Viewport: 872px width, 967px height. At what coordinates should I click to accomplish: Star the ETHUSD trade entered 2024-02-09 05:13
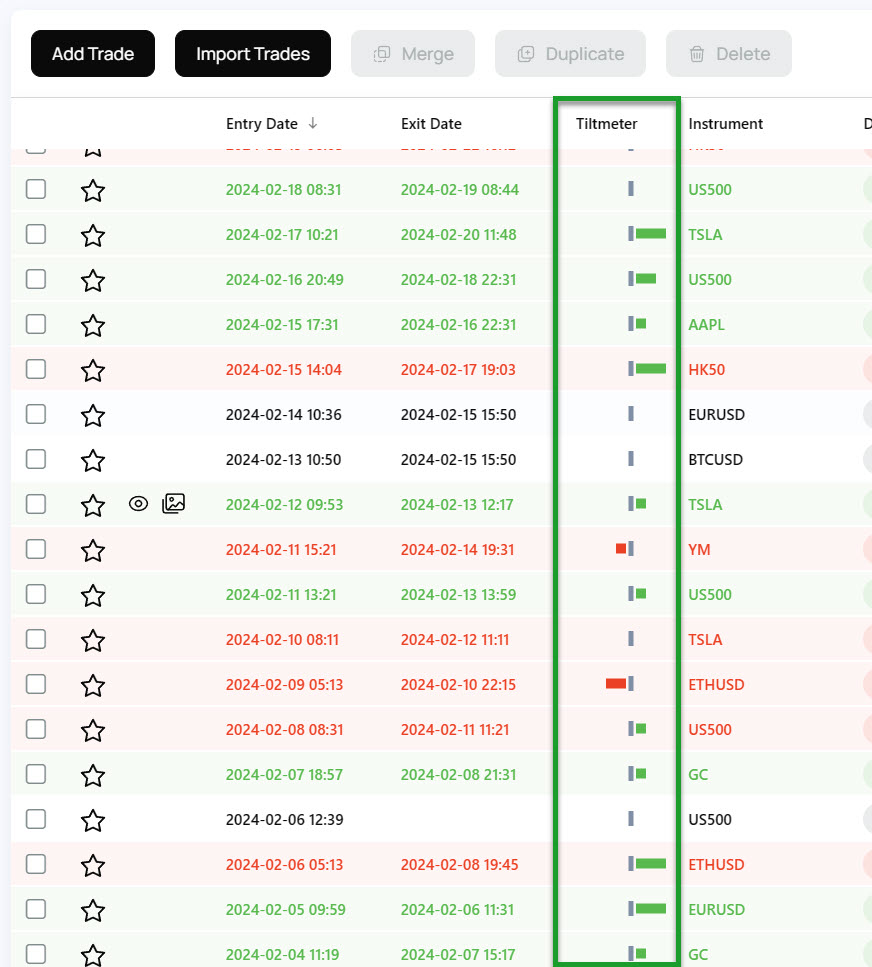[x=93, y=685]
